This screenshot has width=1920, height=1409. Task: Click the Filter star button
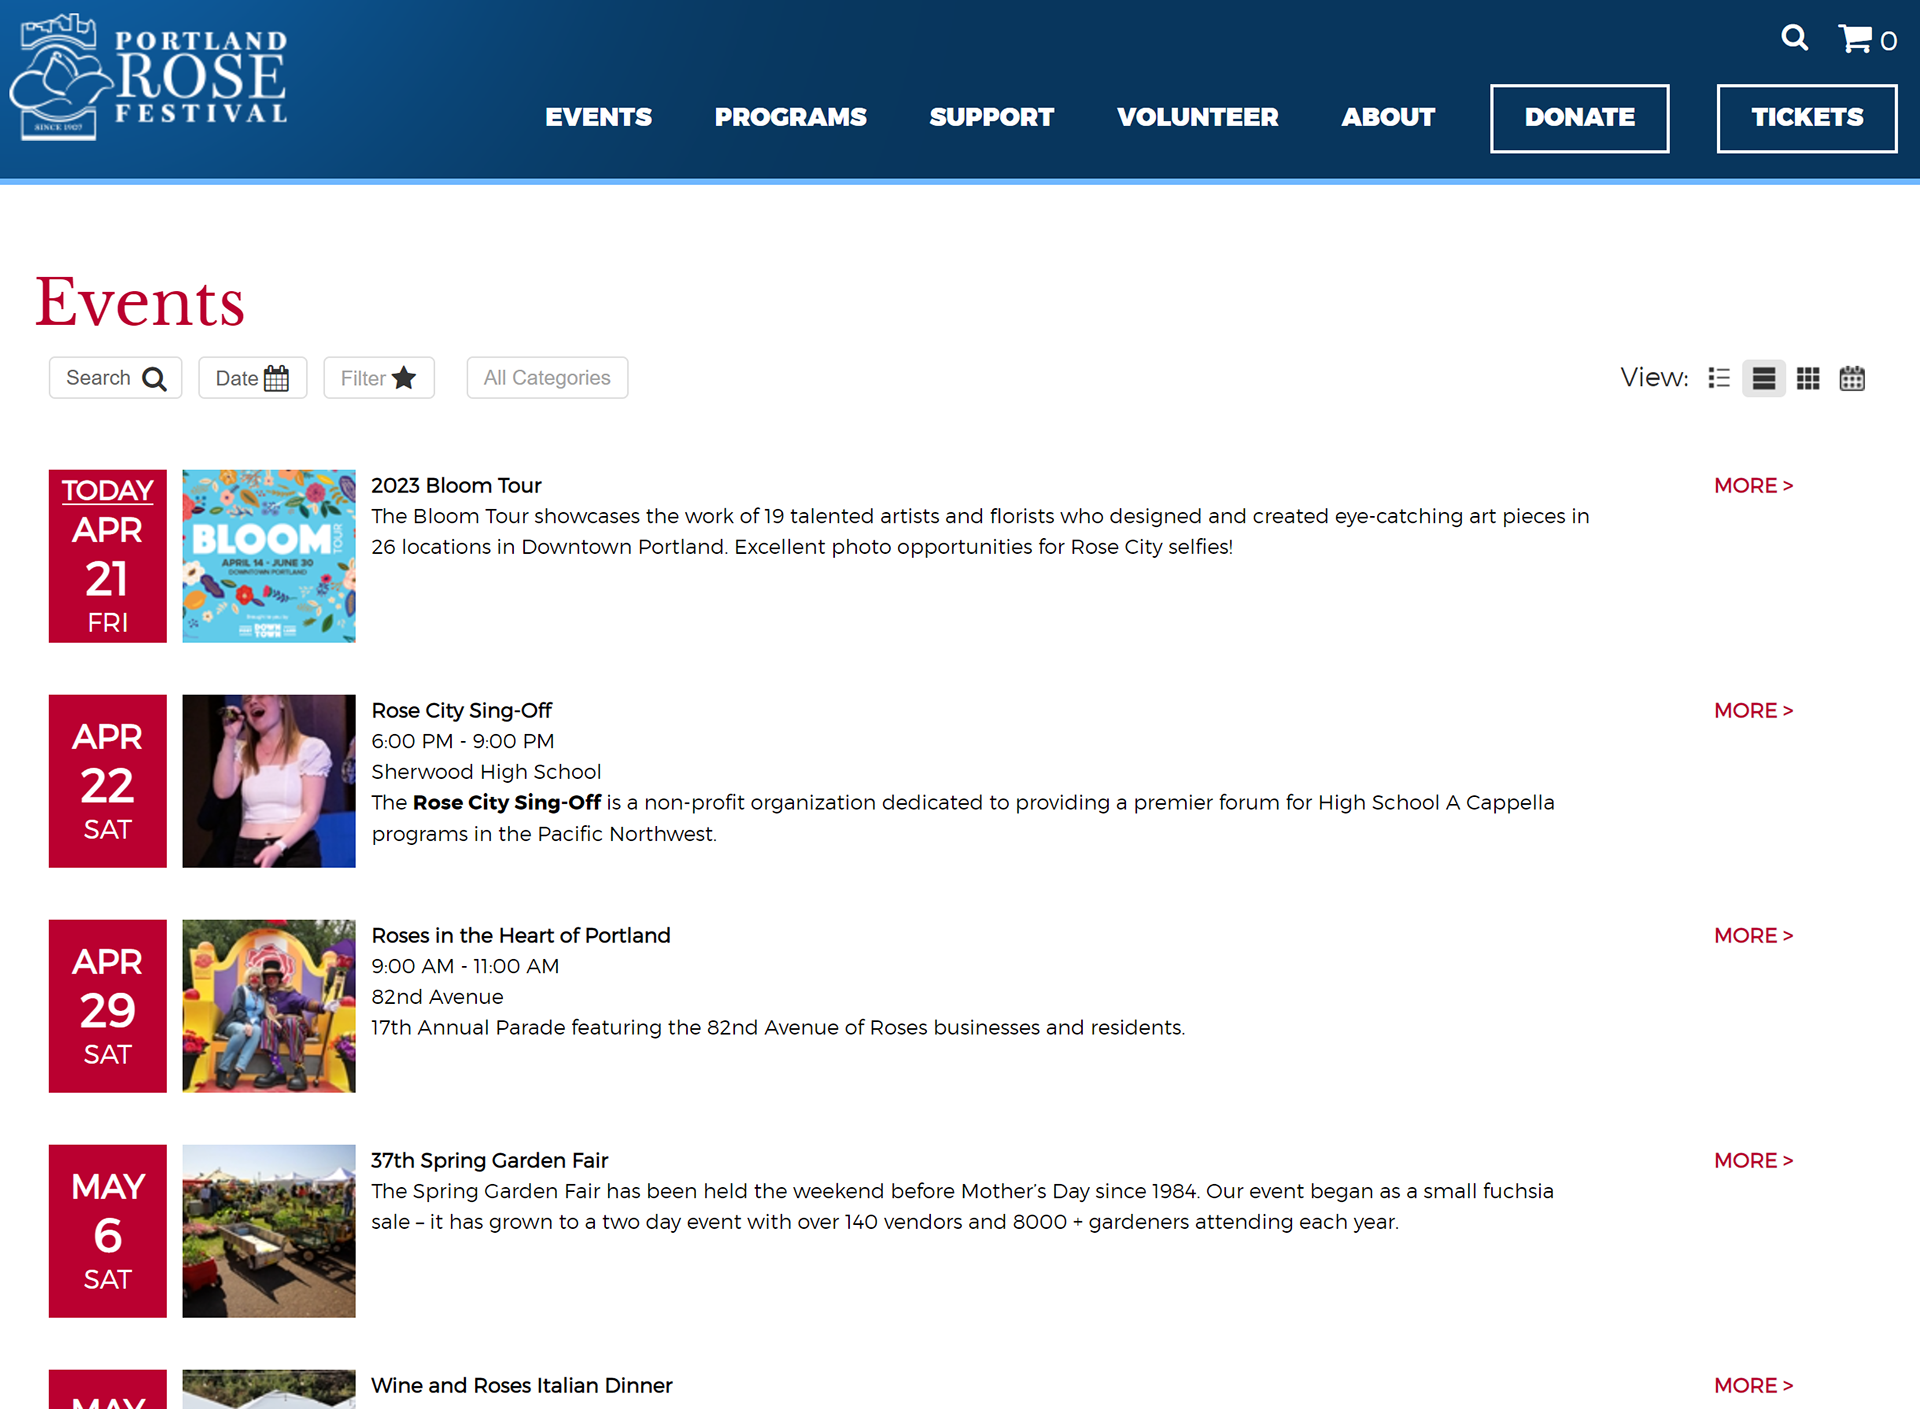378,378
